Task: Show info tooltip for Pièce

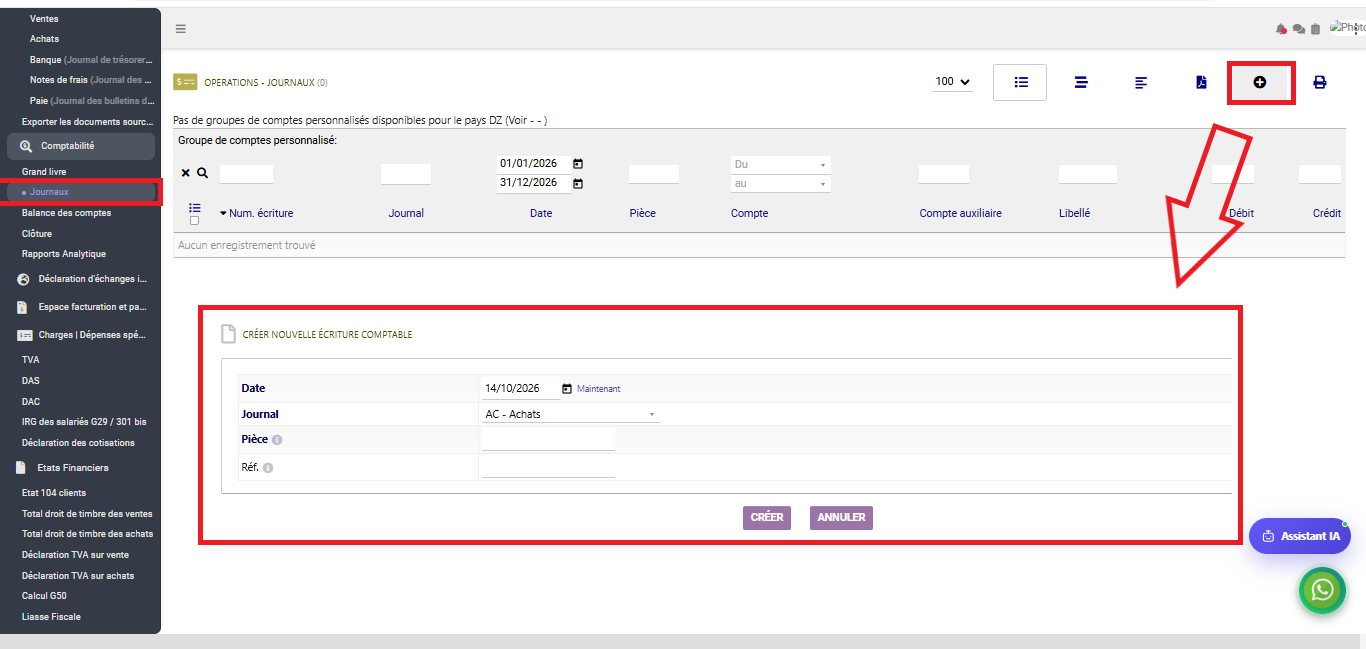Action: pyautogui.click(x=277, y=439)
